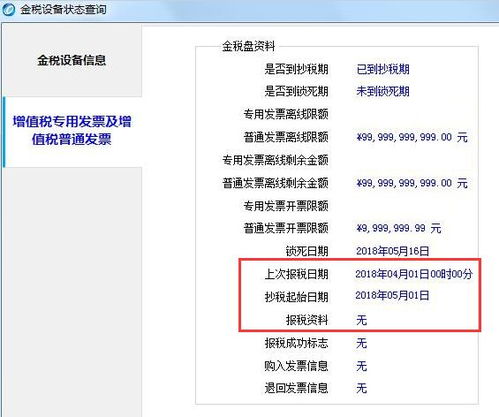Click the 未到锁死期 status value
This screenshot has height=417, width=499.
[x=383, y=91]
